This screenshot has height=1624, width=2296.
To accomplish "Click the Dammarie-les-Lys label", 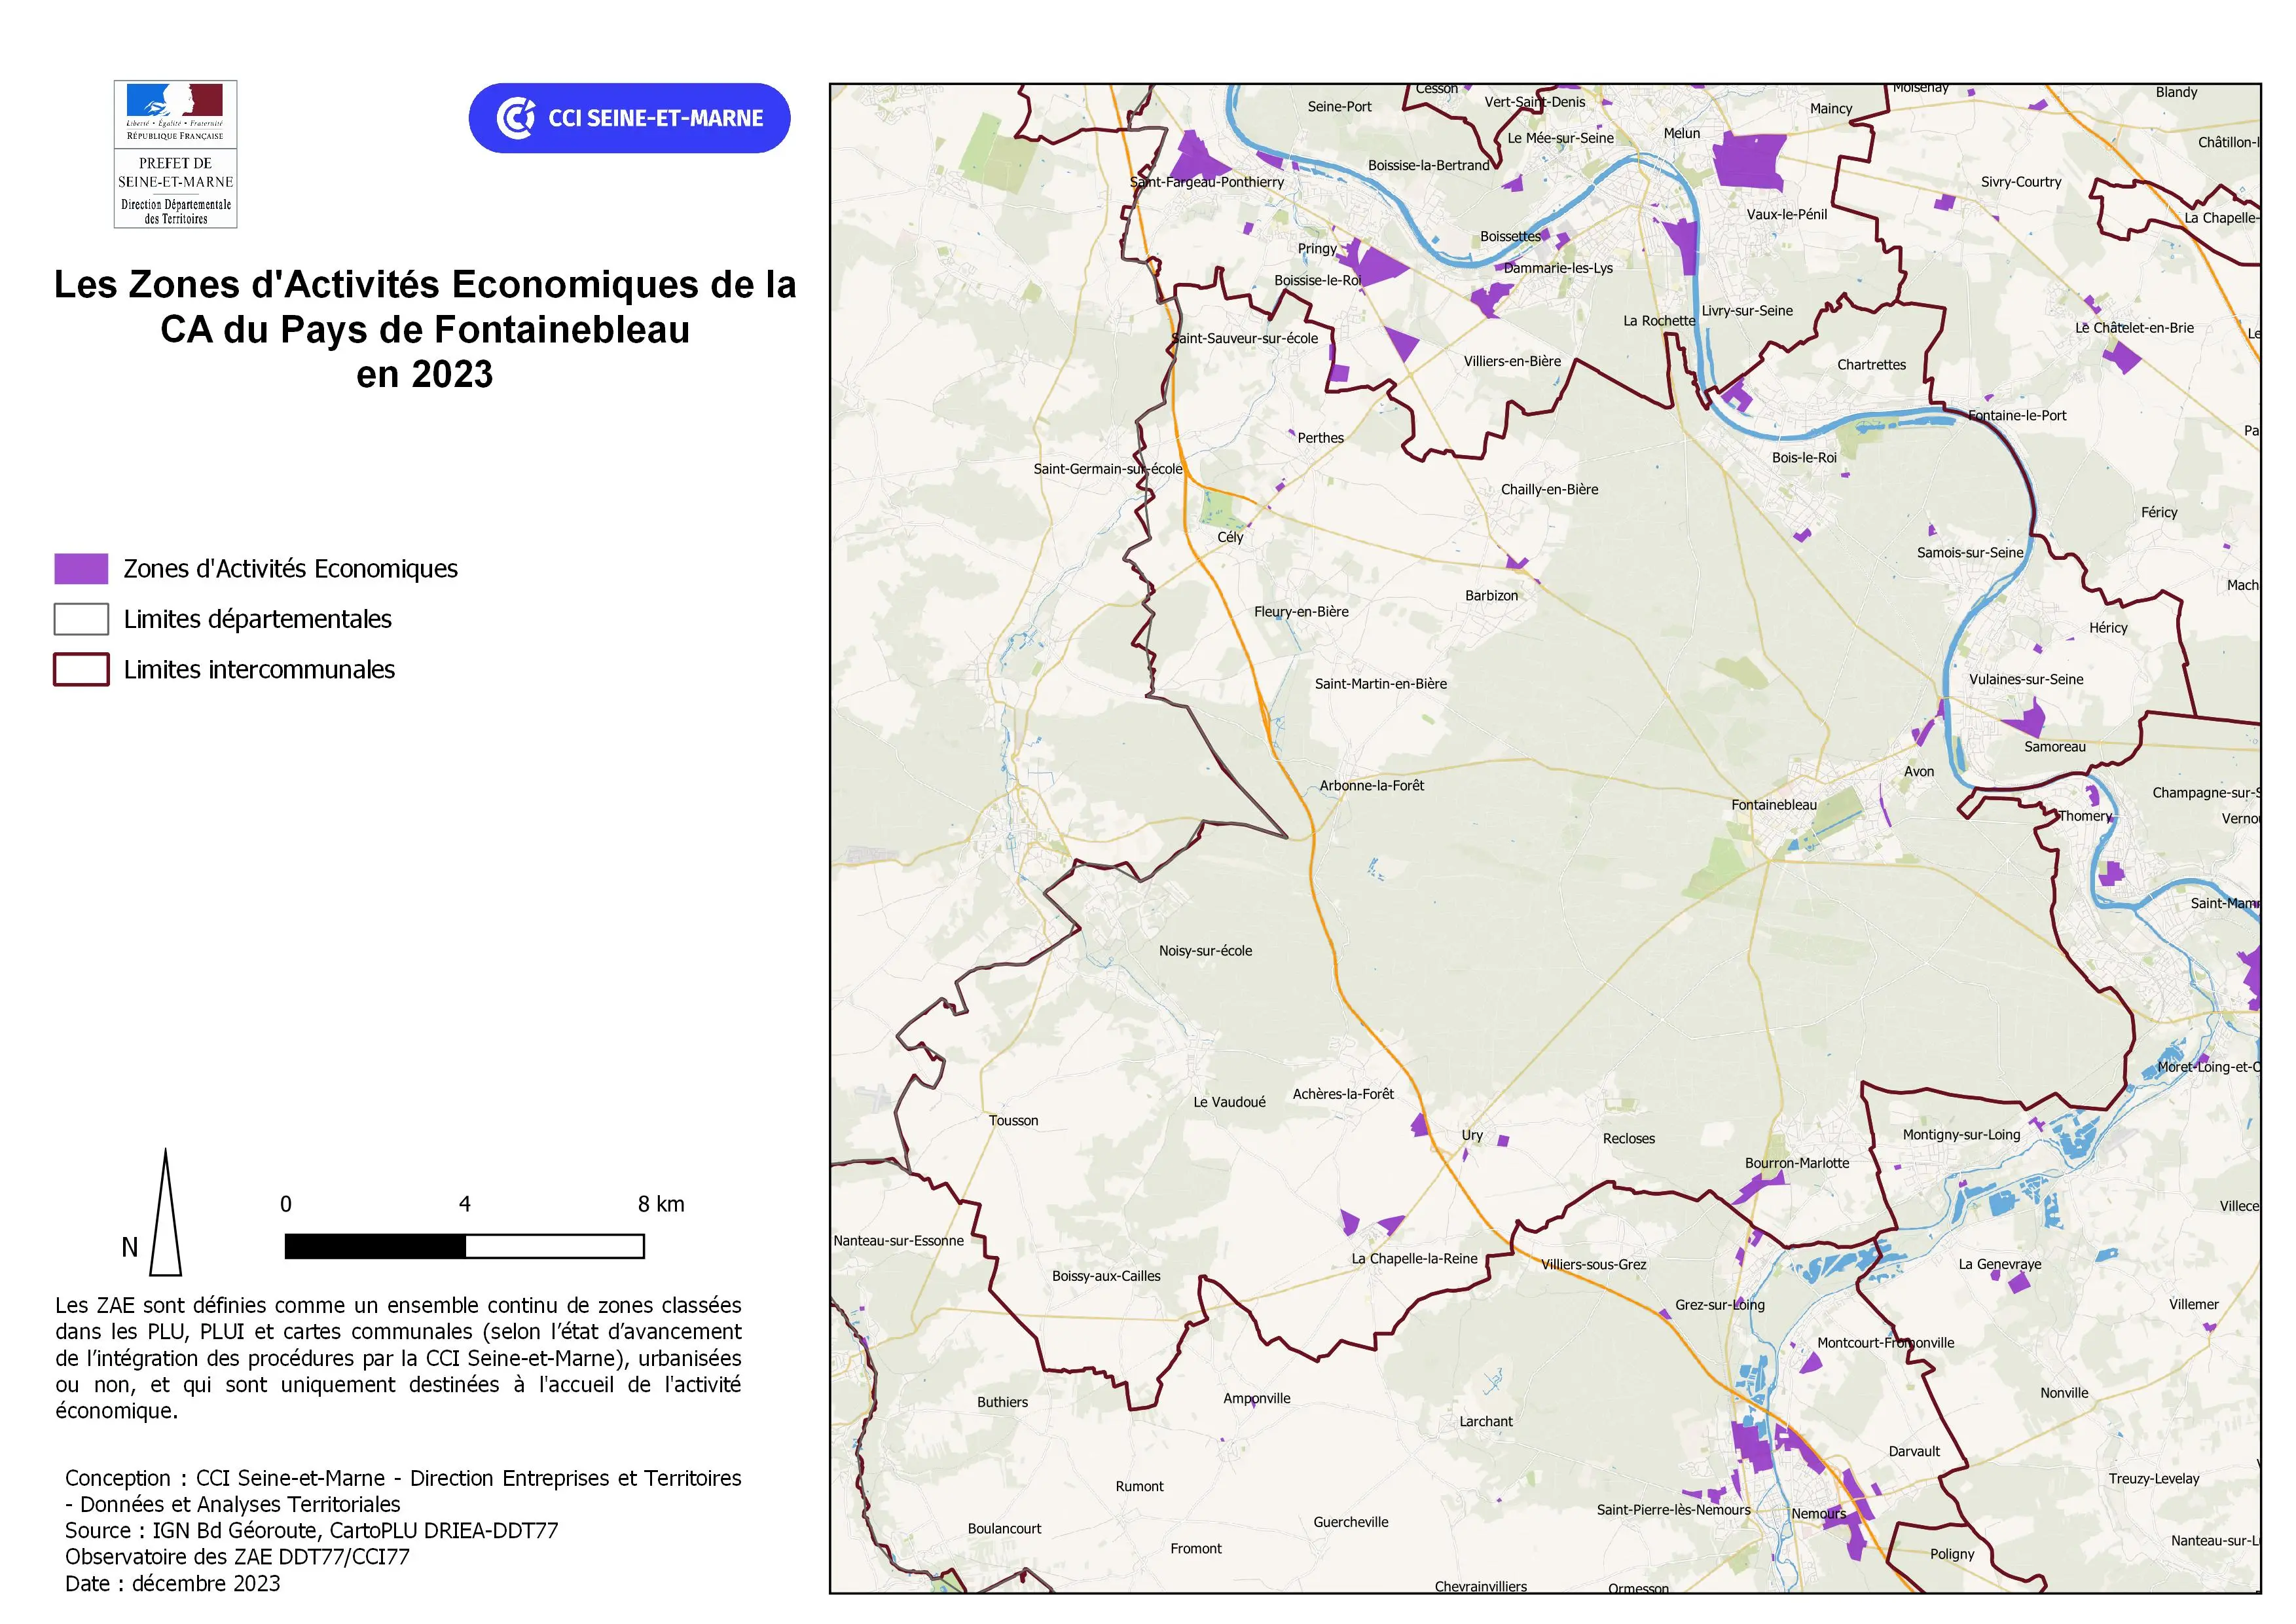I will [x=1558, y=267].
